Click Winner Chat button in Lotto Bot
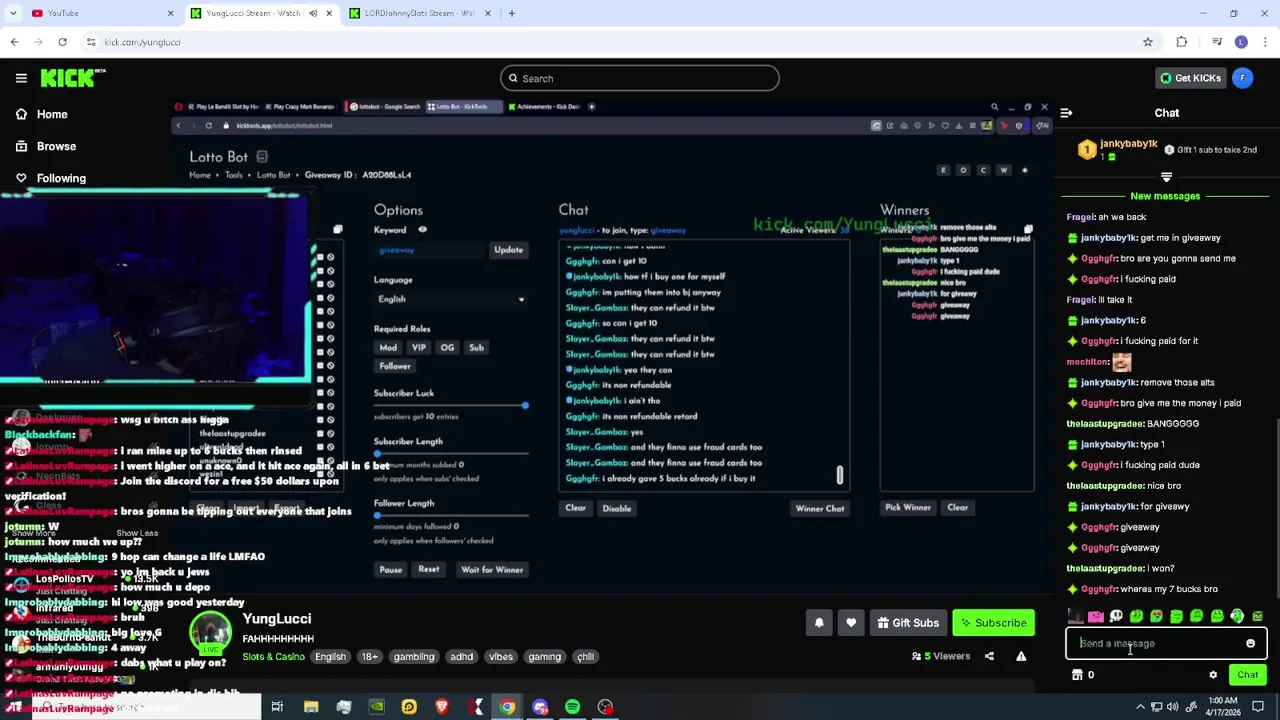The image size is (1280, 720). click(x=820, y=509)
